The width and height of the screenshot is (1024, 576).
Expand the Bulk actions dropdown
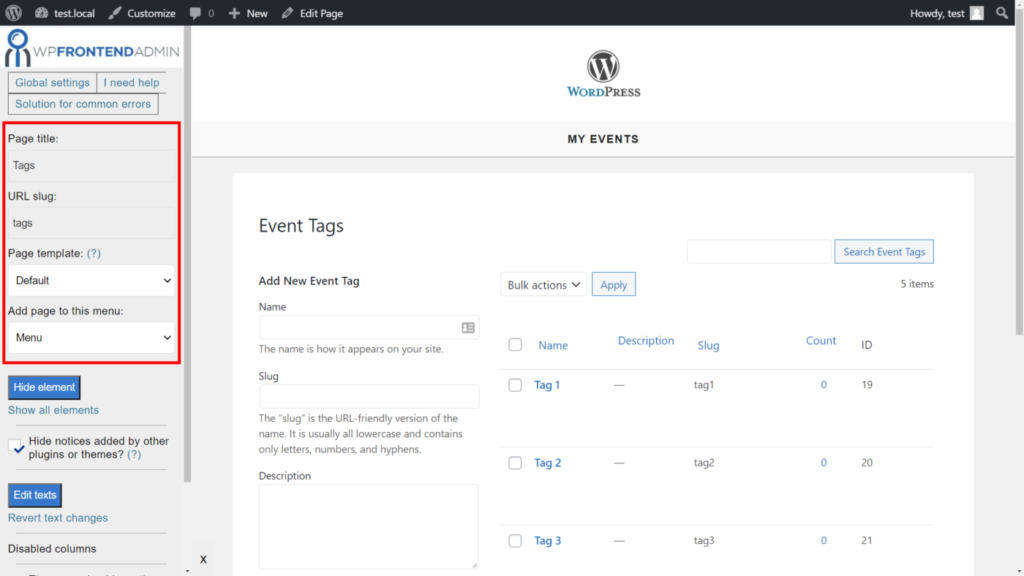click(x=543, y=284)
